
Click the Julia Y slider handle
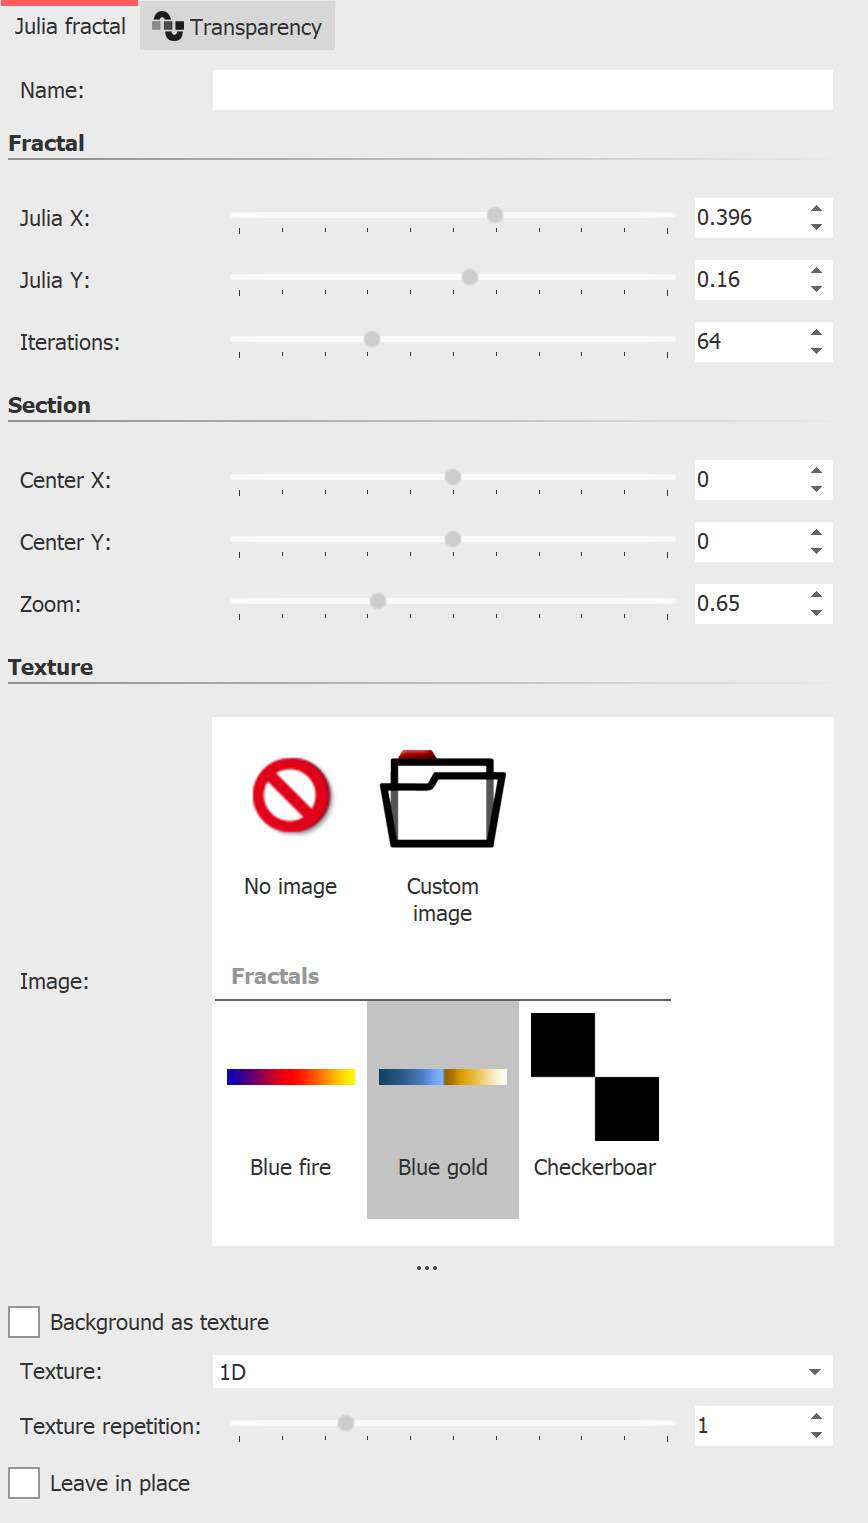(470, 277)
